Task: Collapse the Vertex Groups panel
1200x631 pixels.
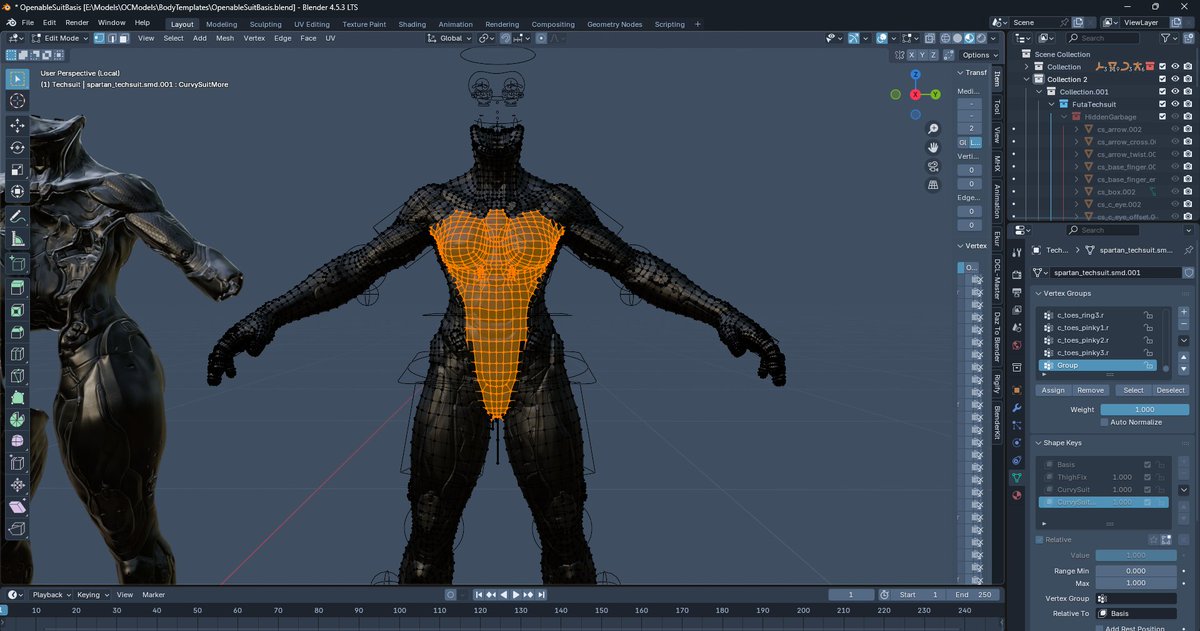Action: point(1037,293)
